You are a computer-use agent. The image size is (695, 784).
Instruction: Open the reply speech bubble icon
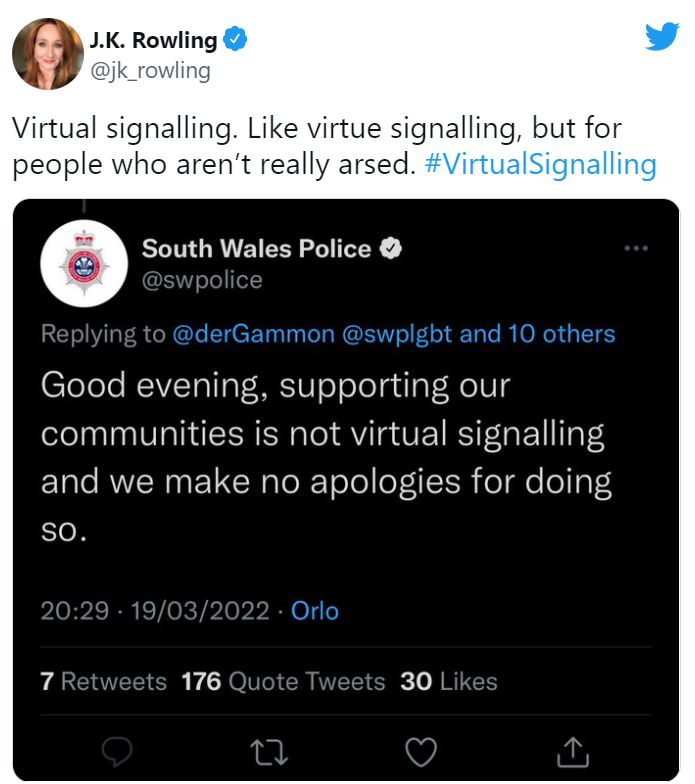[x=116, y=751]
